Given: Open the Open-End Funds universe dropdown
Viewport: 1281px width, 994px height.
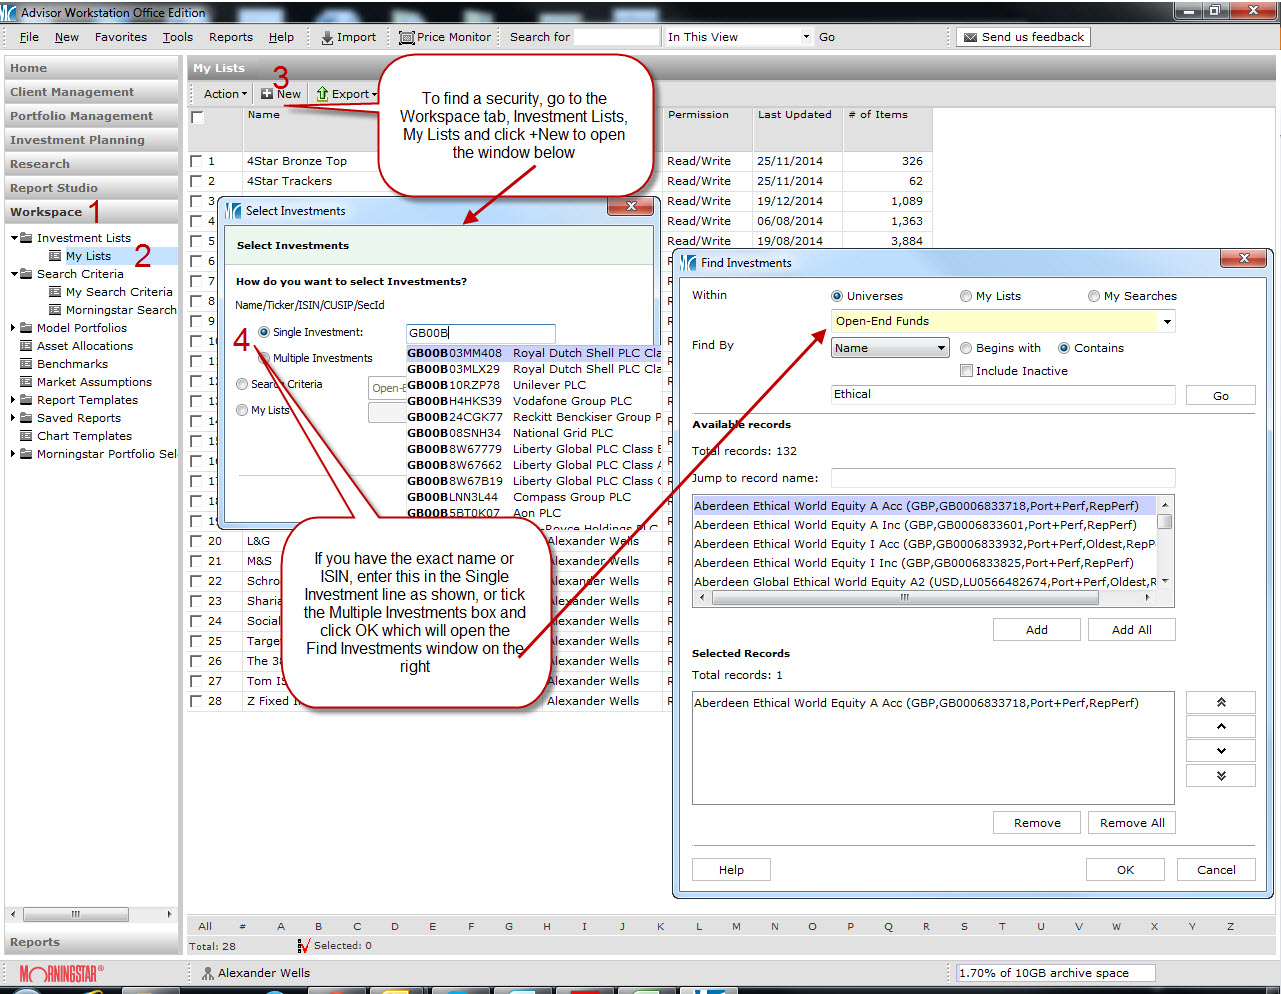Looking at the screenshot, I should point(1166,321).
